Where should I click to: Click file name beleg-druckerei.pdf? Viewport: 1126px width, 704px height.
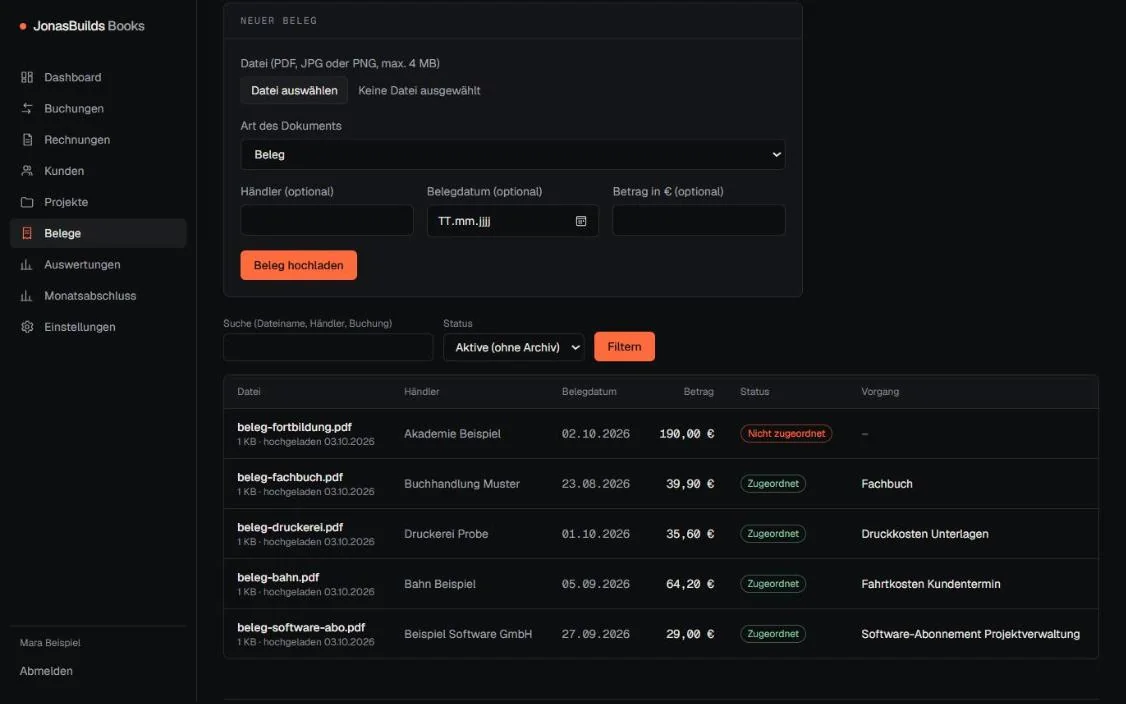pyautogui.click(x=290, y=527)
